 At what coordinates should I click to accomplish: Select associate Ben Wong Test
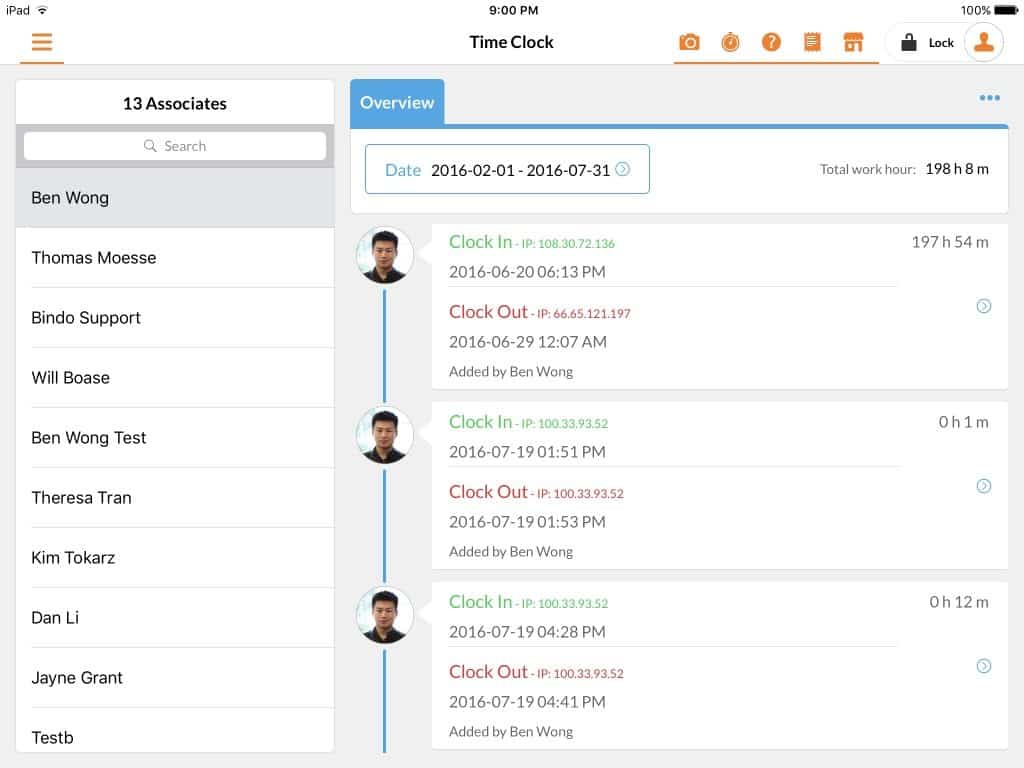(175, 438)
